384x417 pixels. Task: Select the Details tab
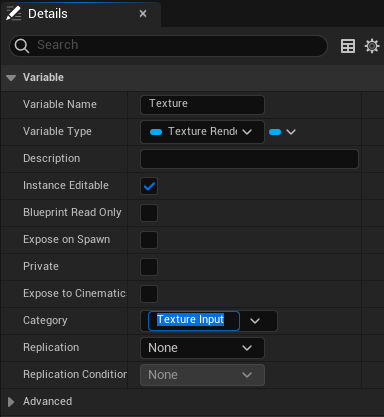[48, 14]
